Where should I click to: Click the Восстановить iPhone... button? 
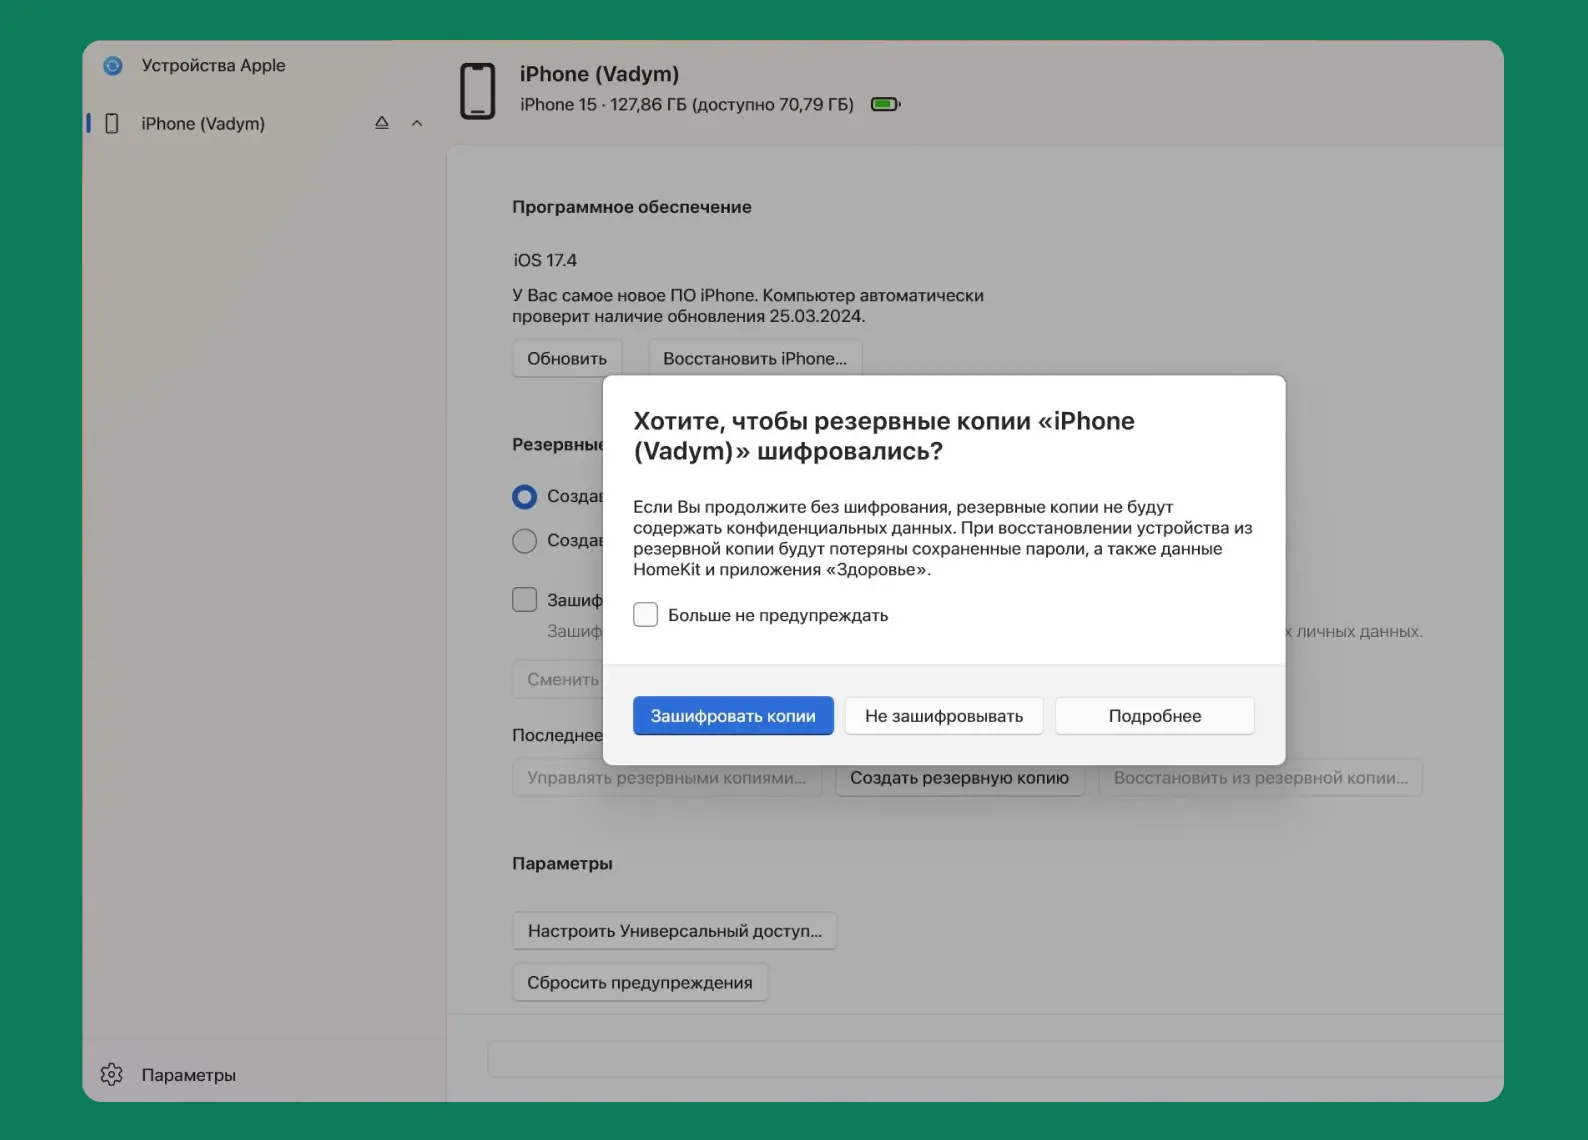tap(755, 358)
